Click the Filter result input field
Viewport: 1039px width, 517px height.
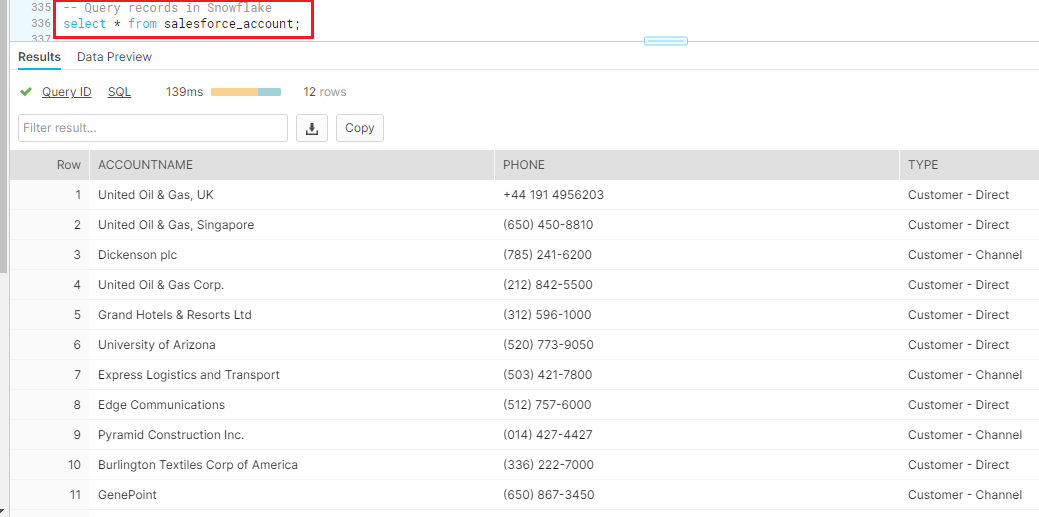coord(152,128)
